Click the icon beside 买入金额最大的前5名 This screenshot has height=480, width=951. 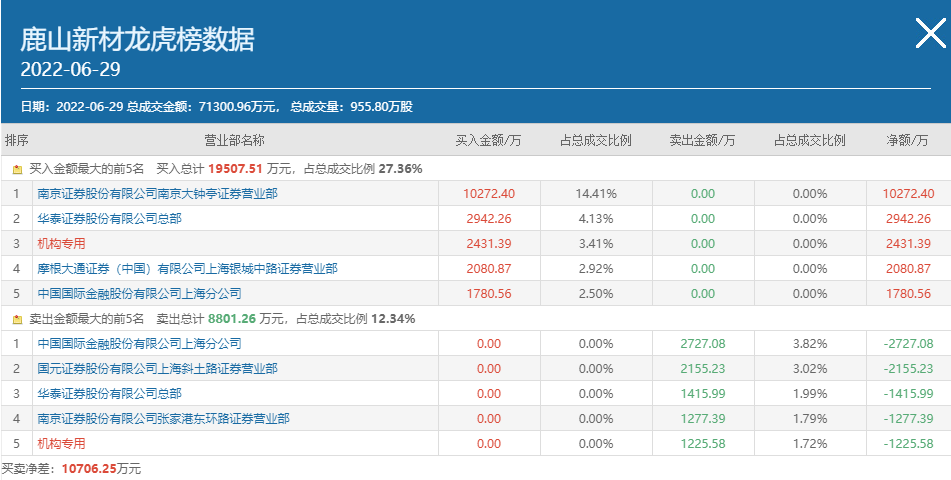coord(17,169)
